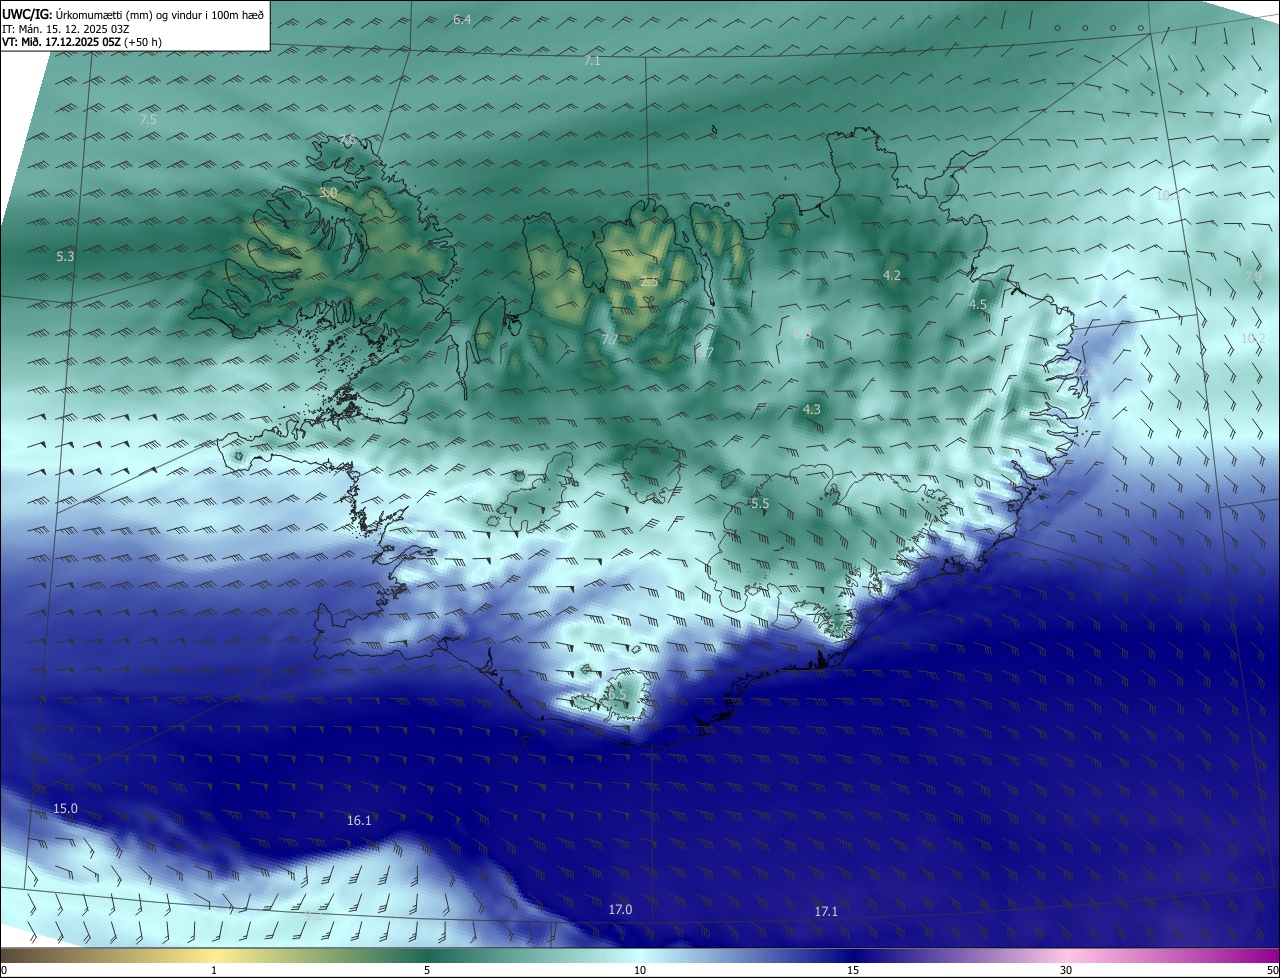Click the 7.7 value label in north Iceland
This screenshot has height=978, width=1280.
point(610,341)
